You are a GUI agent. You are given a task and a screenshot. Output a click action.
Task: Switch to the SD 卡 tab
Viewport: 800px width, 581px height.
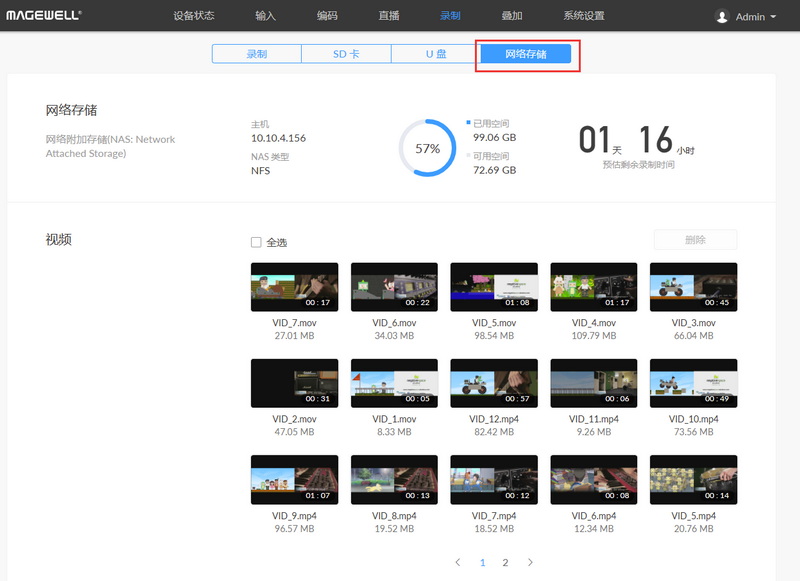point(346,54)
